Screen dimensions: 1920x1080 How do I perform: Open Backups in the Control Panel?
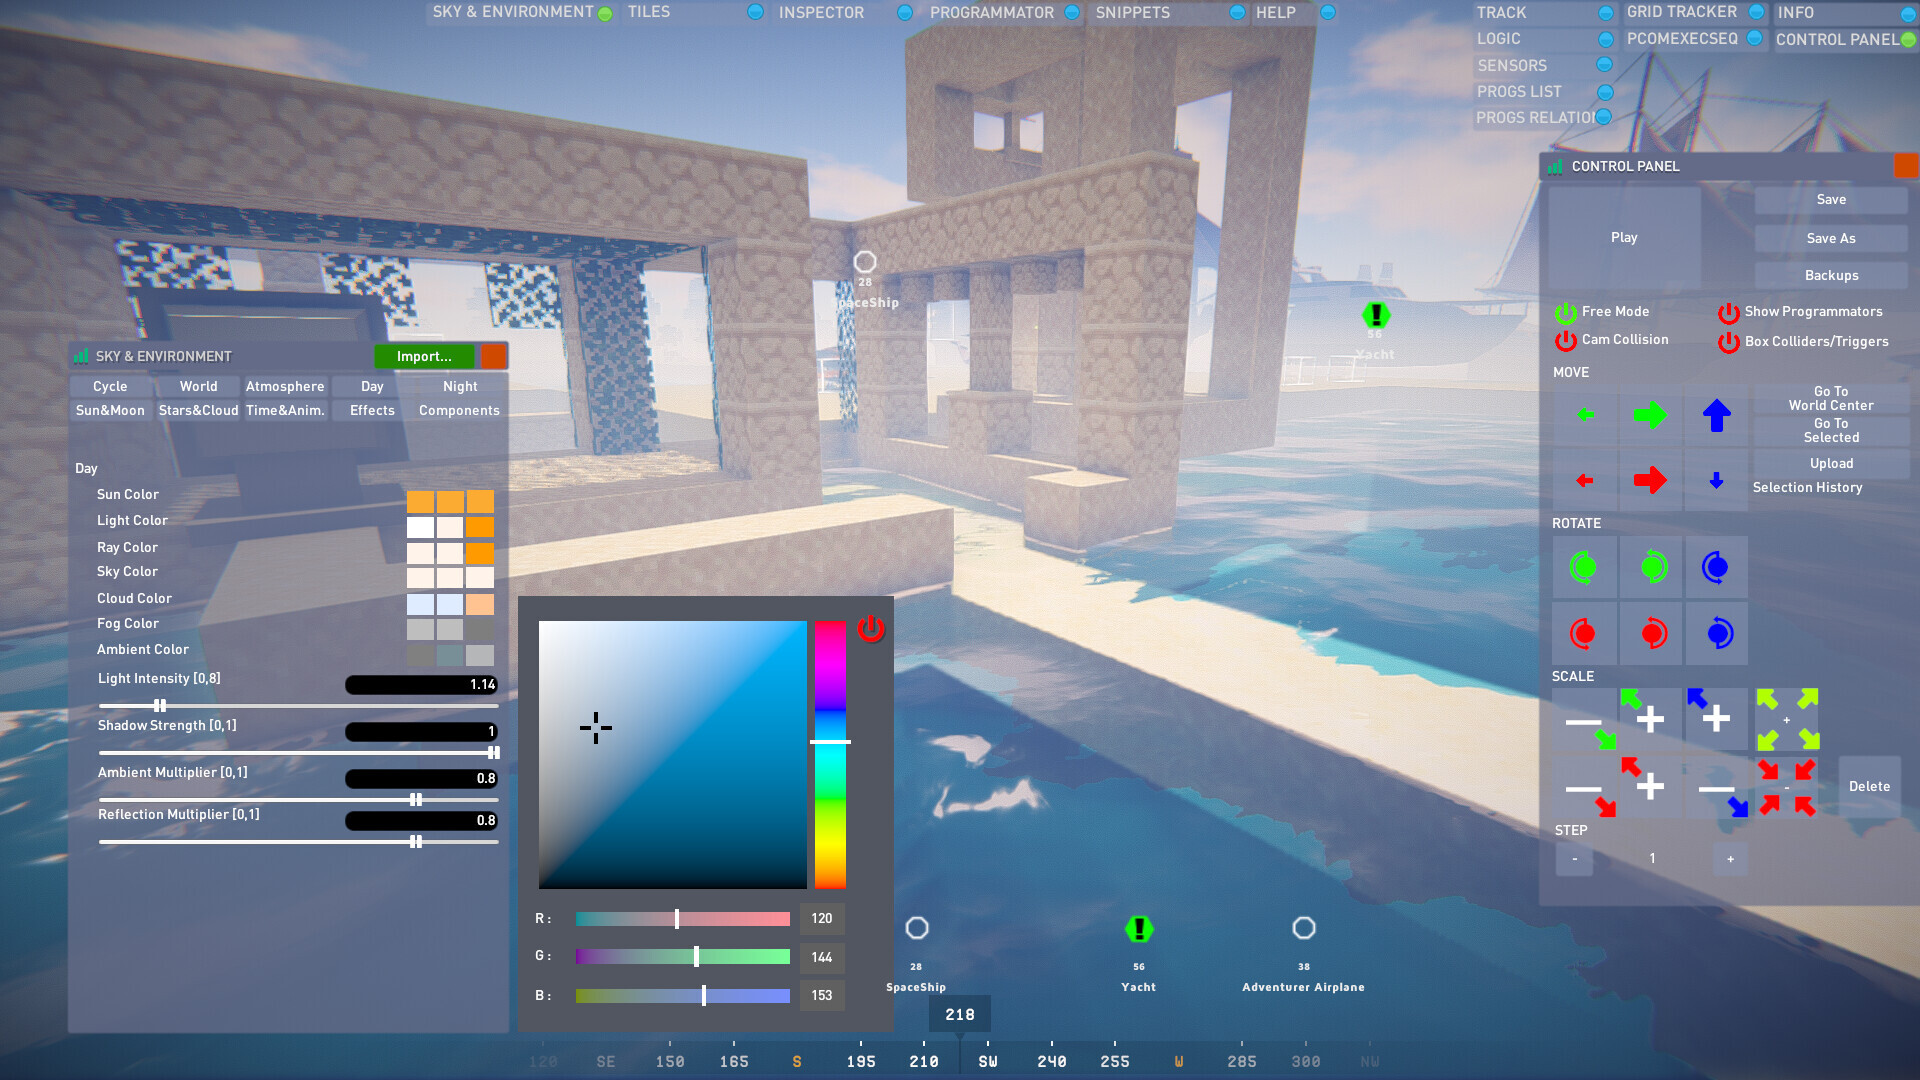pyautogui.click(x=1830, y=275)
